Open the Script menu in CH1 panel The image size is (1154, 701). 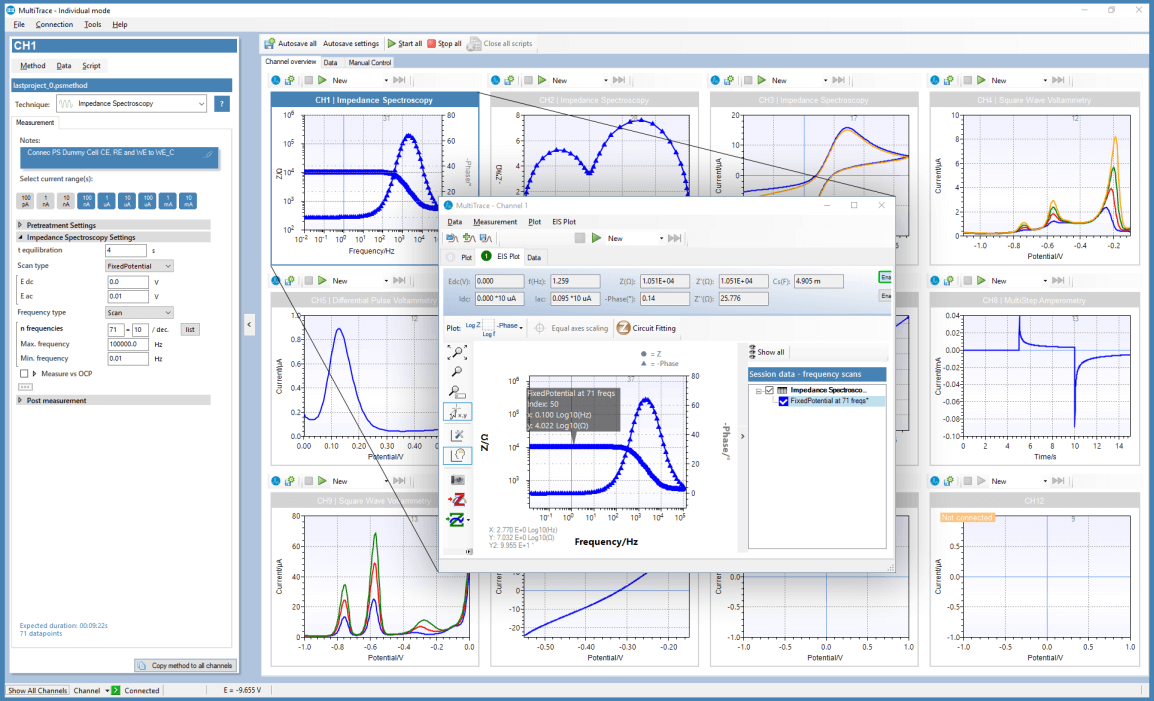coord(91,66)
